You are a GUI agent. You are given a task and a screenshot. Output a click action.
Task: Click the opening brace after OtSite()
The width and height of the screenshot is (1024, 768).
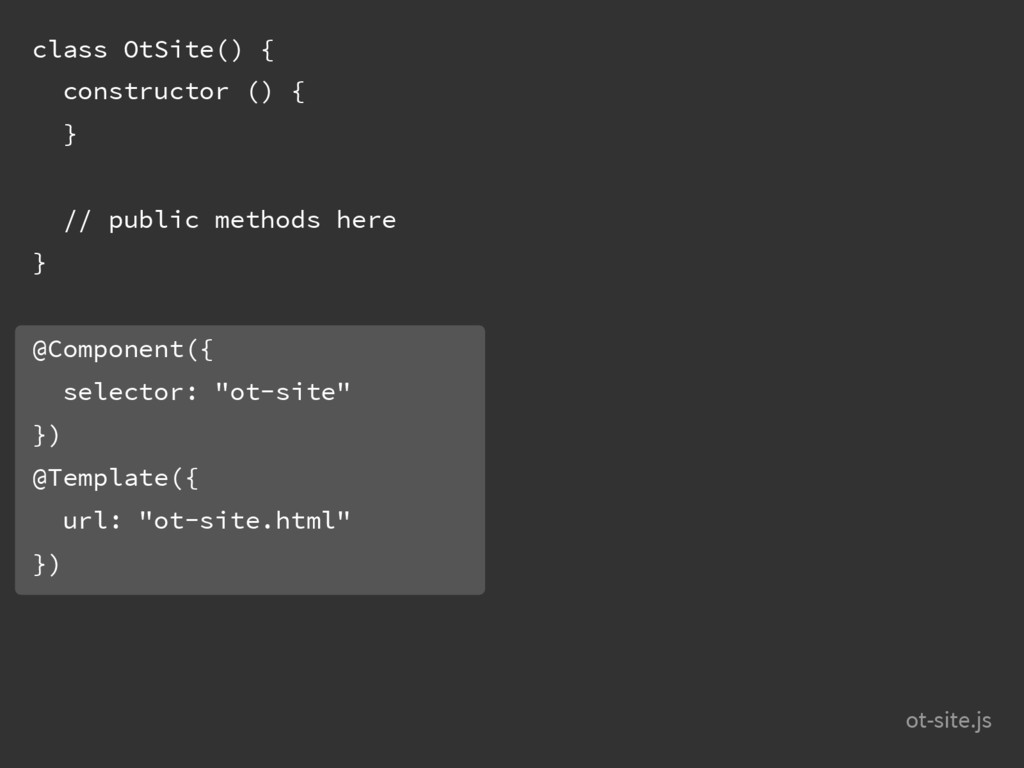267,50
